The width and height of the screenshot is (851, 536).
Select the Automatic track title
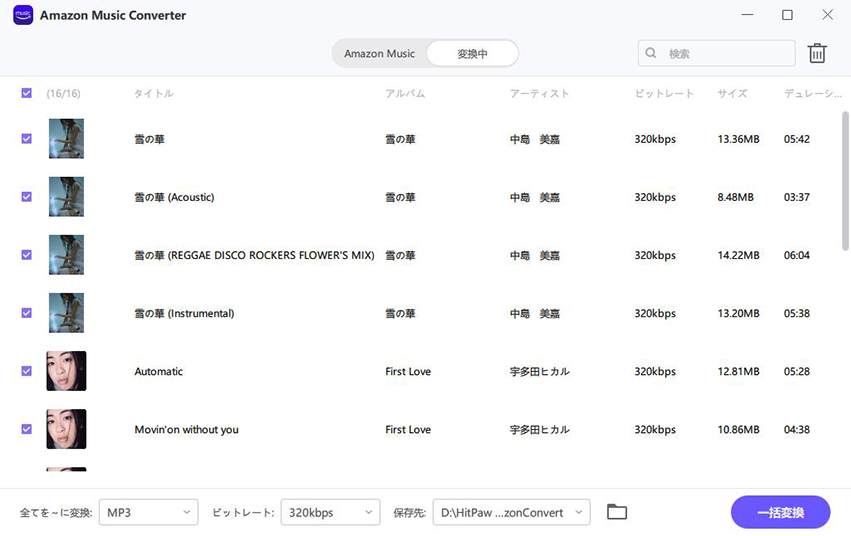[158, 371]
